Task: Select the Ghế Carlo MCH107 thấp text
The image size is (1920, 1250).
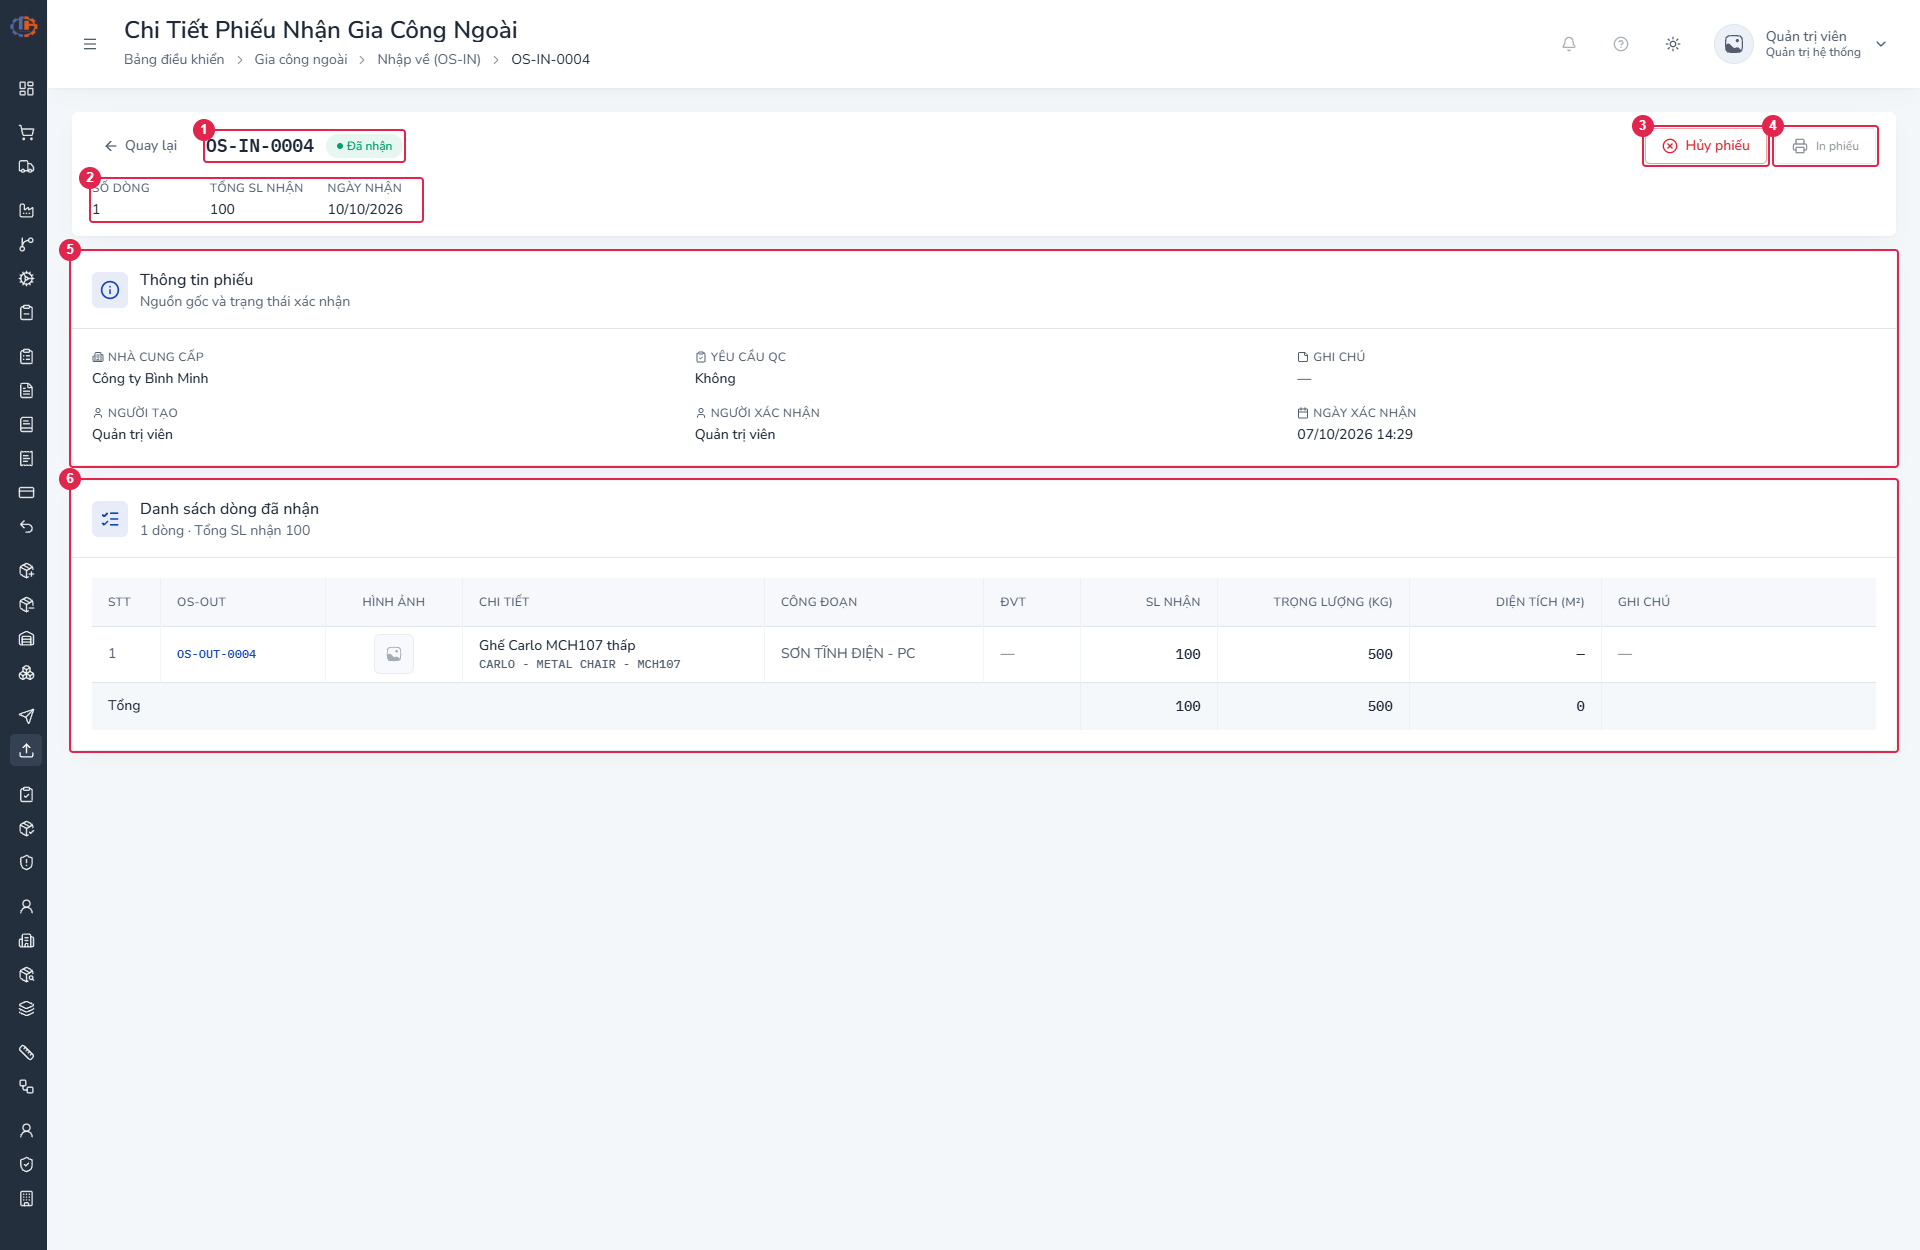Action: click(557, 646)
